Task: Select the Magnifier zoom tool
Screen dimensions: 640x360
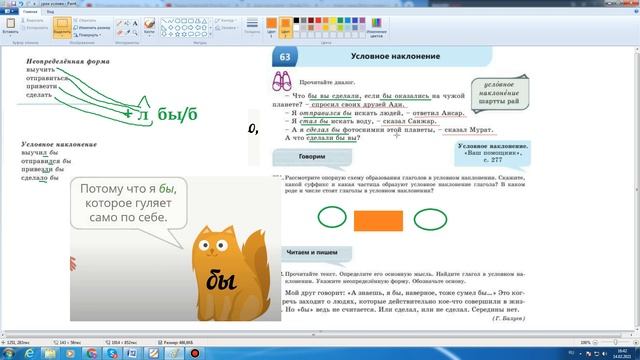Action: [x=135, y=32]
